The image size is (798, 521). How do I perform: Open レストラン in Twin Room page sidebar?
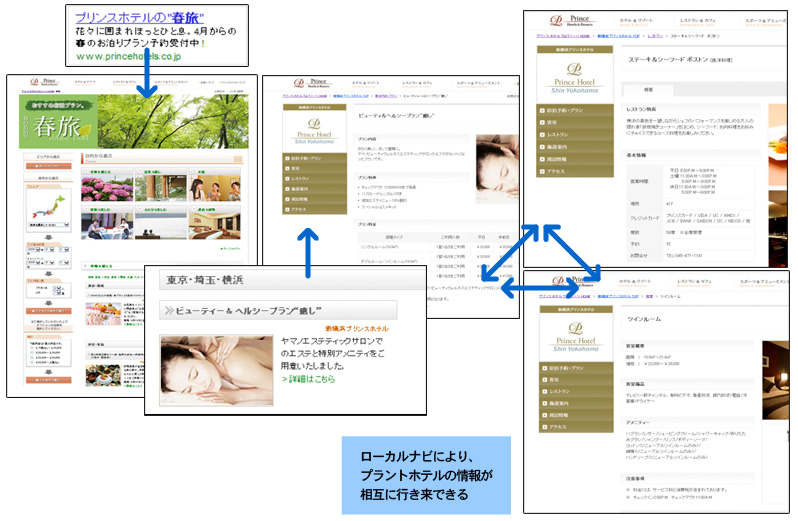tap(576, 391)
